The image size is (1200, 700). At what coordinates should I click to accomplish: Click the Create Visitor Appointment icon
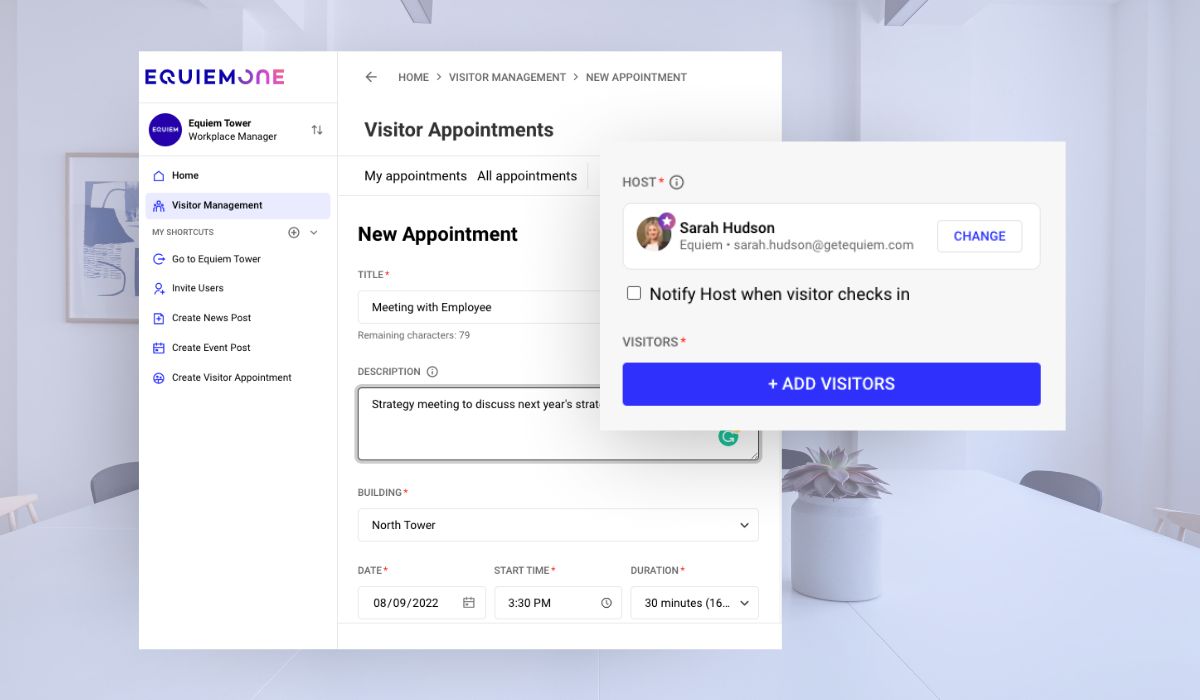click(159, 378)
